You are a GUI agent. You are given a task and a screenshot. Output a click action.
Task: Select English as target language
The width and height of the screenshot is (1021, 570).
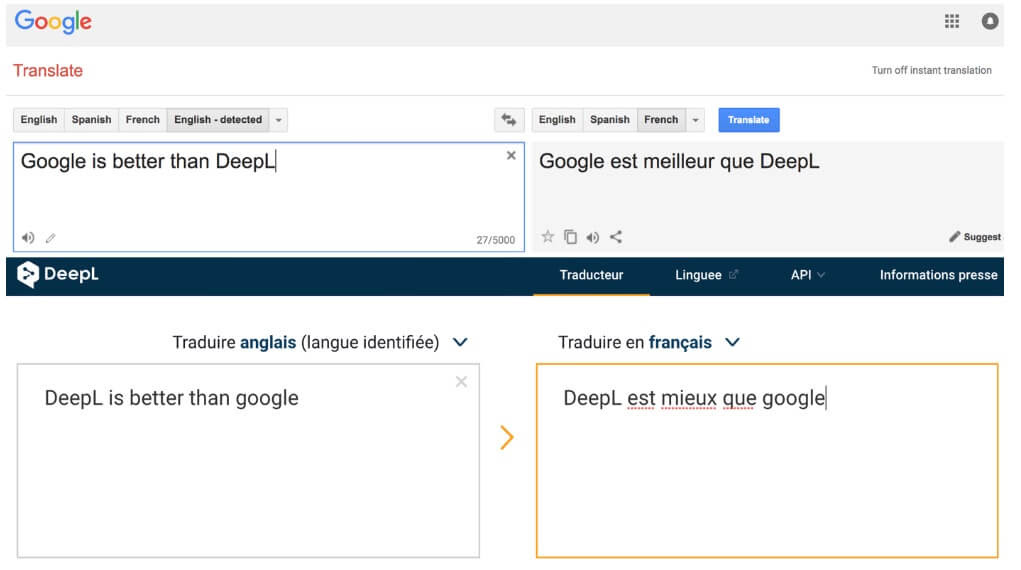[x=557, y=120]
